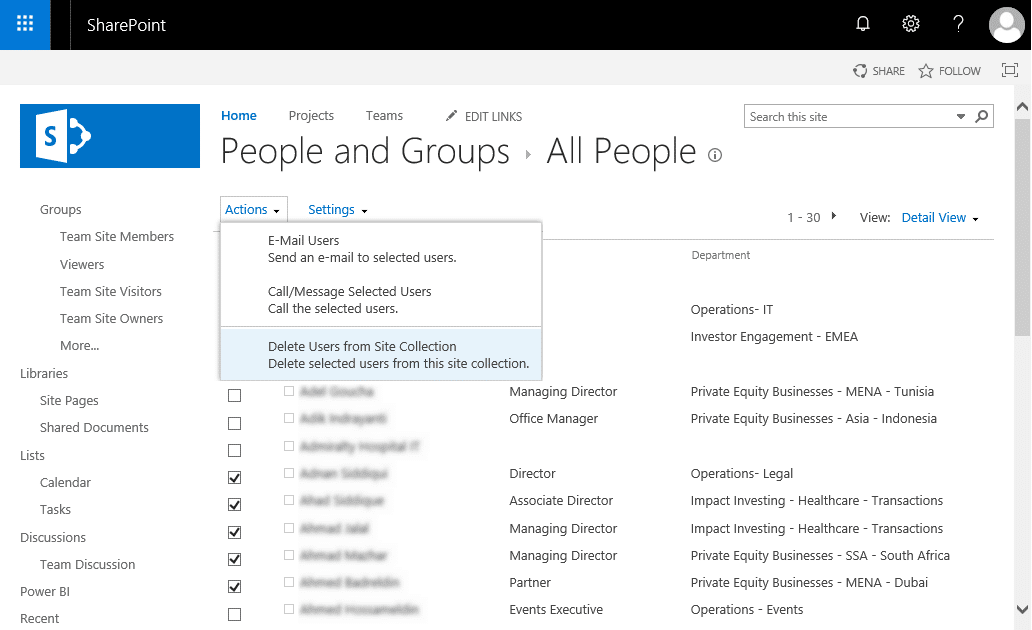Switch to the Projects tab
The width and height of the screenshot is (1032, 630).
[x=311, y=115]
